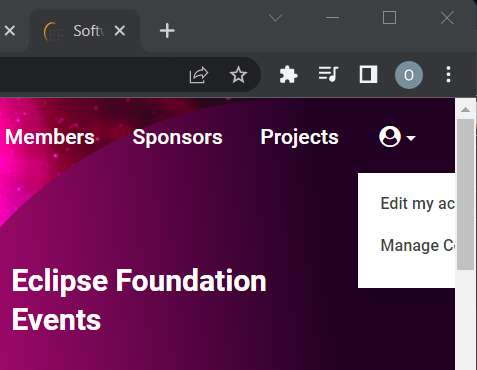Close the Eclipse Foundation tab
This screenshot has height=370, width=477.
[x=120, y=31]
